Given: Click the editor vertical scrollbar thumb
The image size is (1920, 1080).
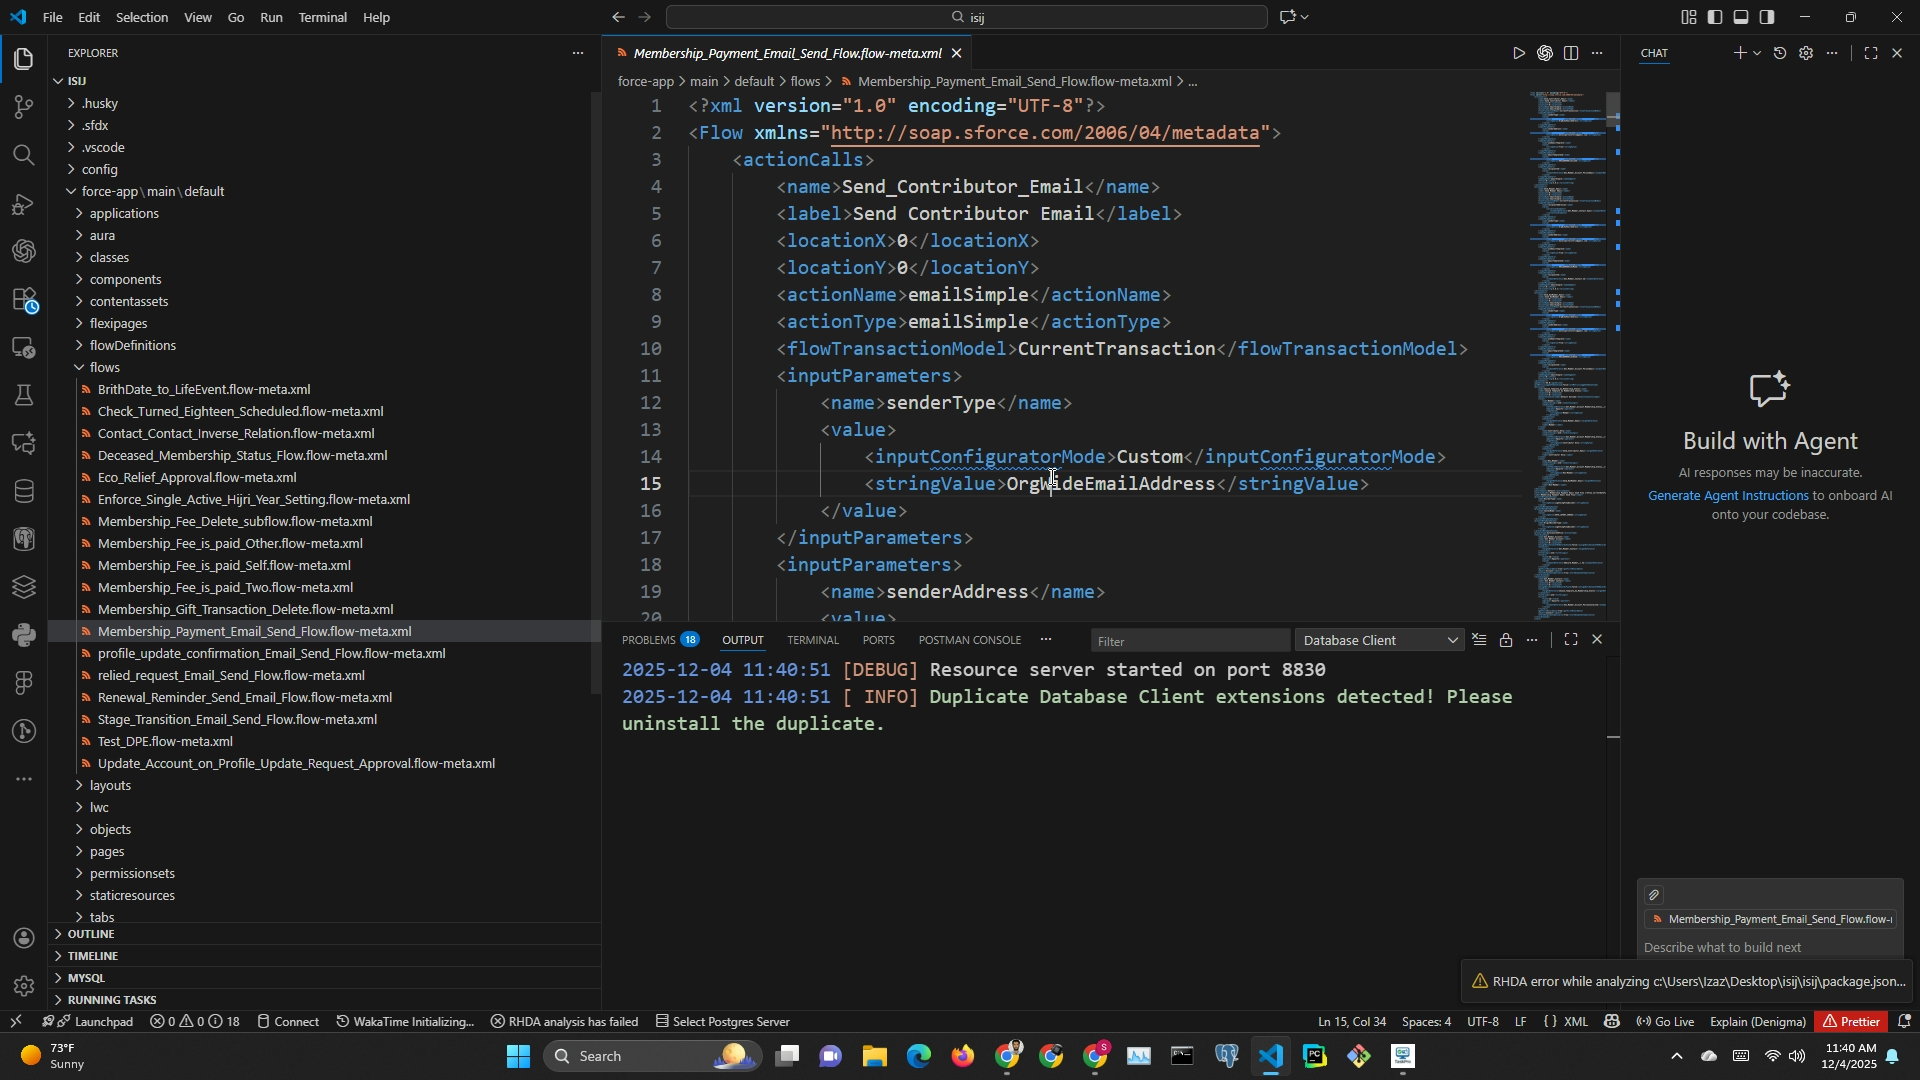Looking at the screenshot, I should click(1612, 106).
